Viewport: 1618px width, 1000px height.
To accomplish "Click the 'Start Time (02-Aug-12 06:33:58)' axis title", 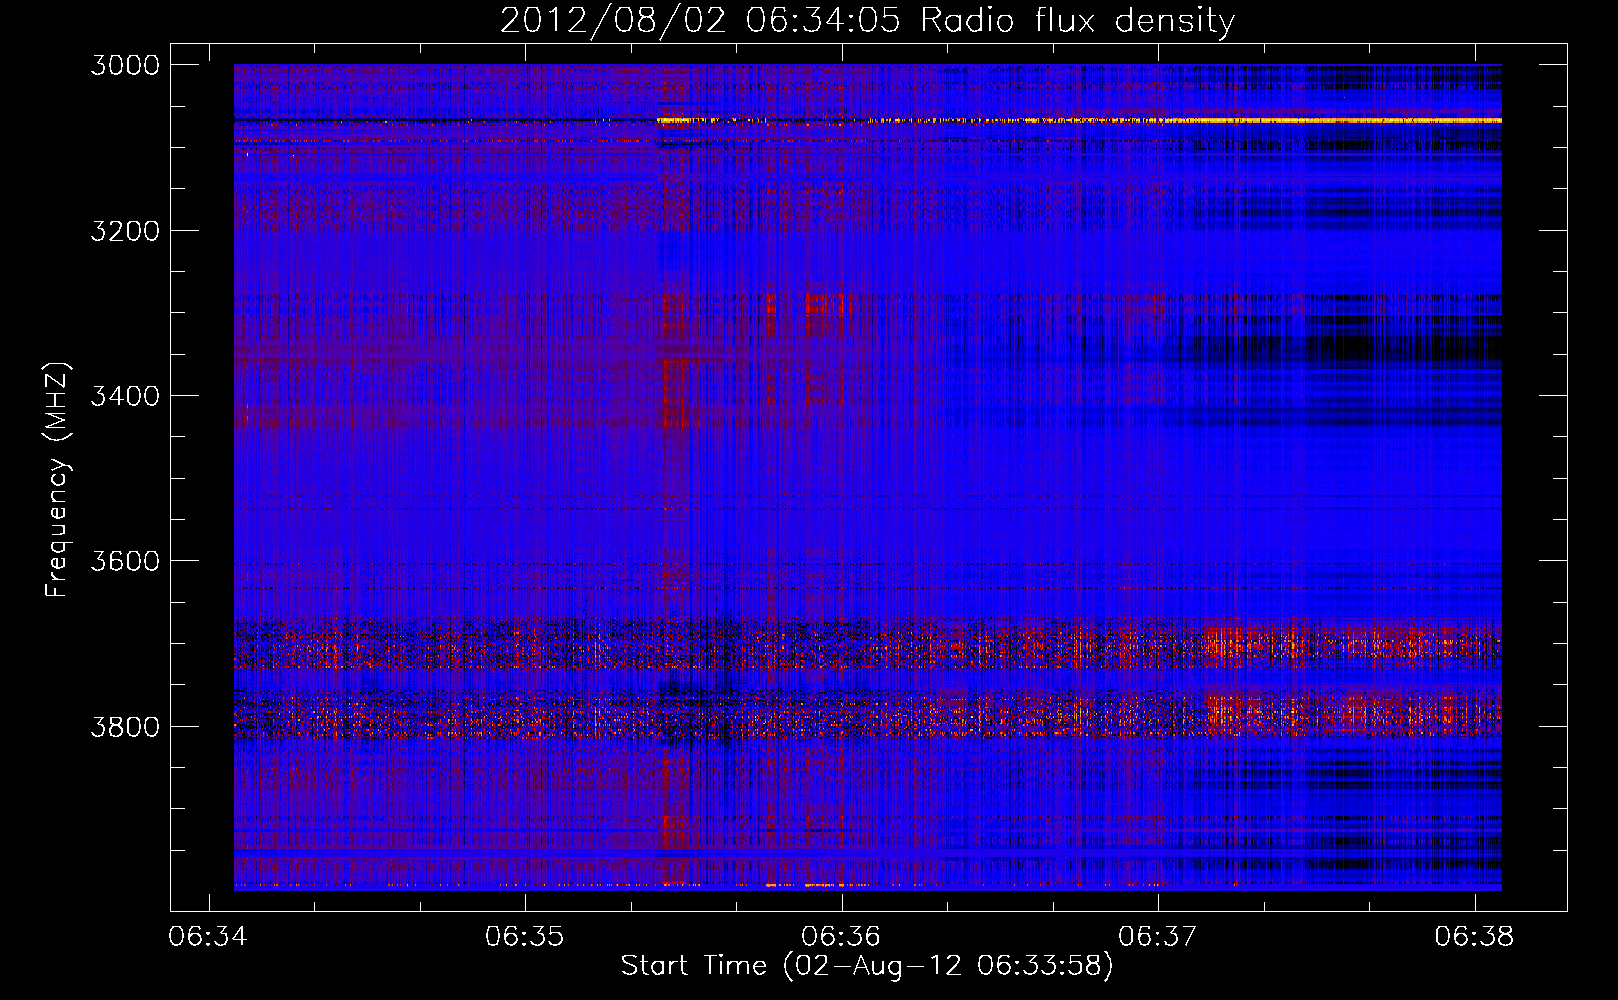I will click(x=867, y=966).
